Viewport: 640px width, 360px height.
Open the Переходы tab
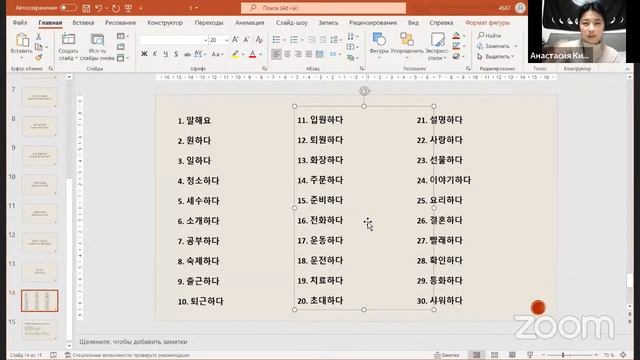(209, 23)
